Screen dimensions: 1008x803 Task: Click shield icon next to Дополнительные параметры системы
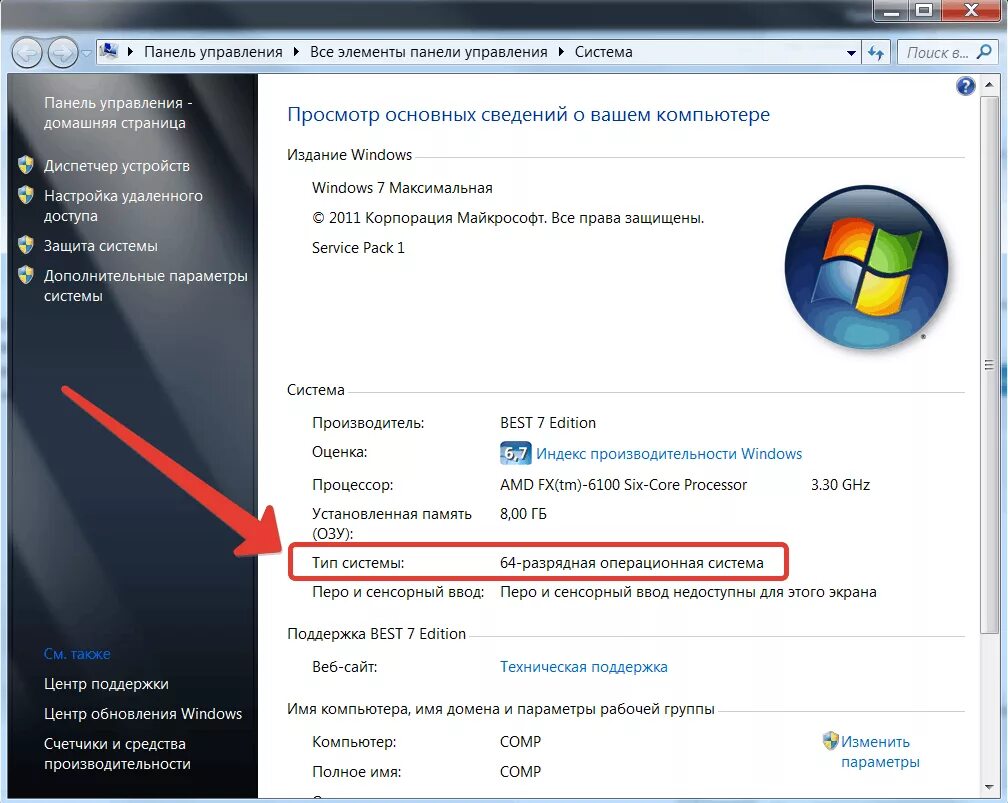pyautogui.click(x=26, y=275)
